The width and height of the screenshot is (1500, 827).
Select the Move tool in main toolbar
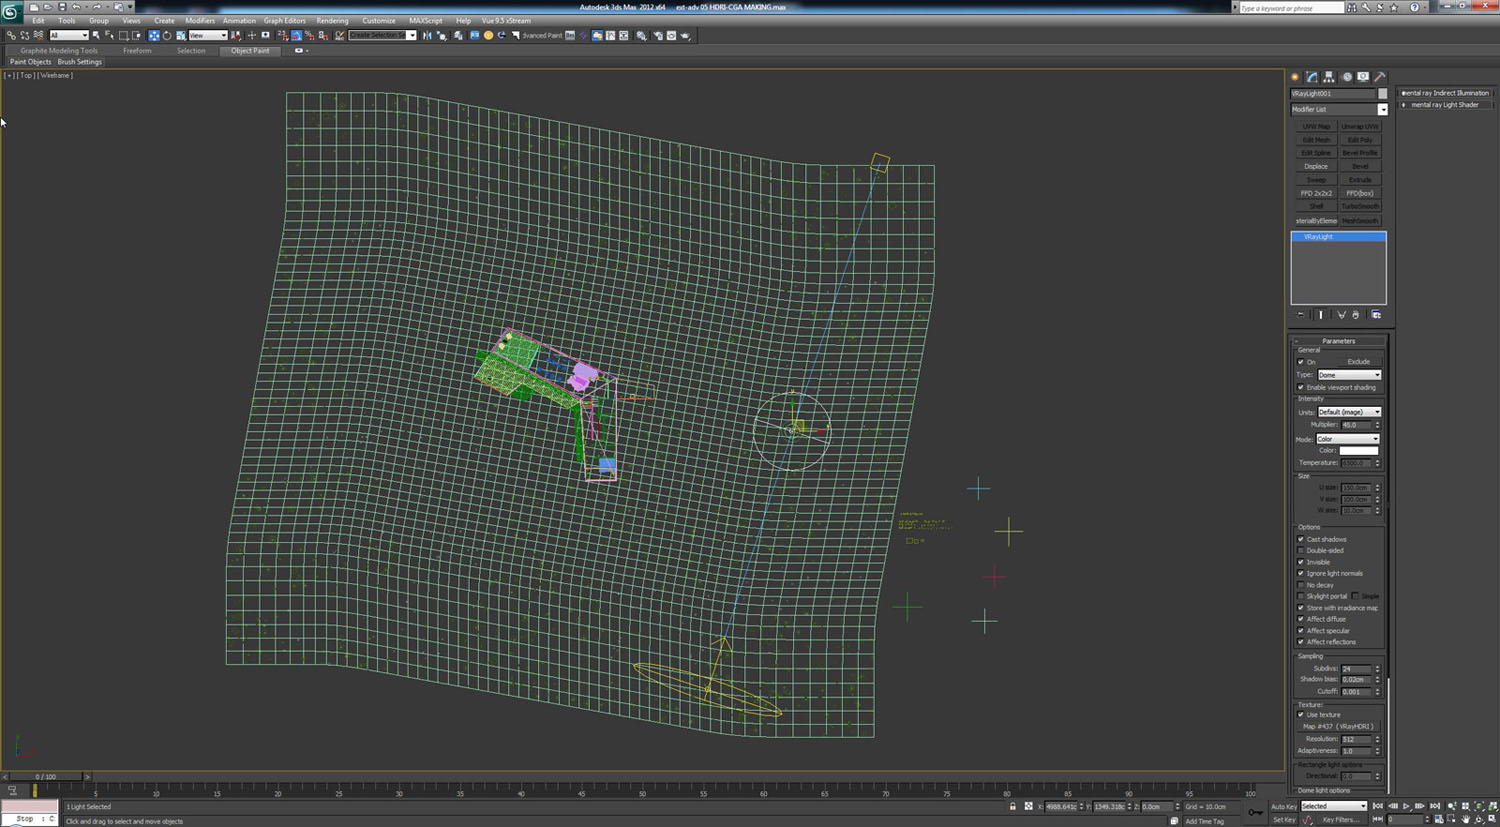click(154, 35)
